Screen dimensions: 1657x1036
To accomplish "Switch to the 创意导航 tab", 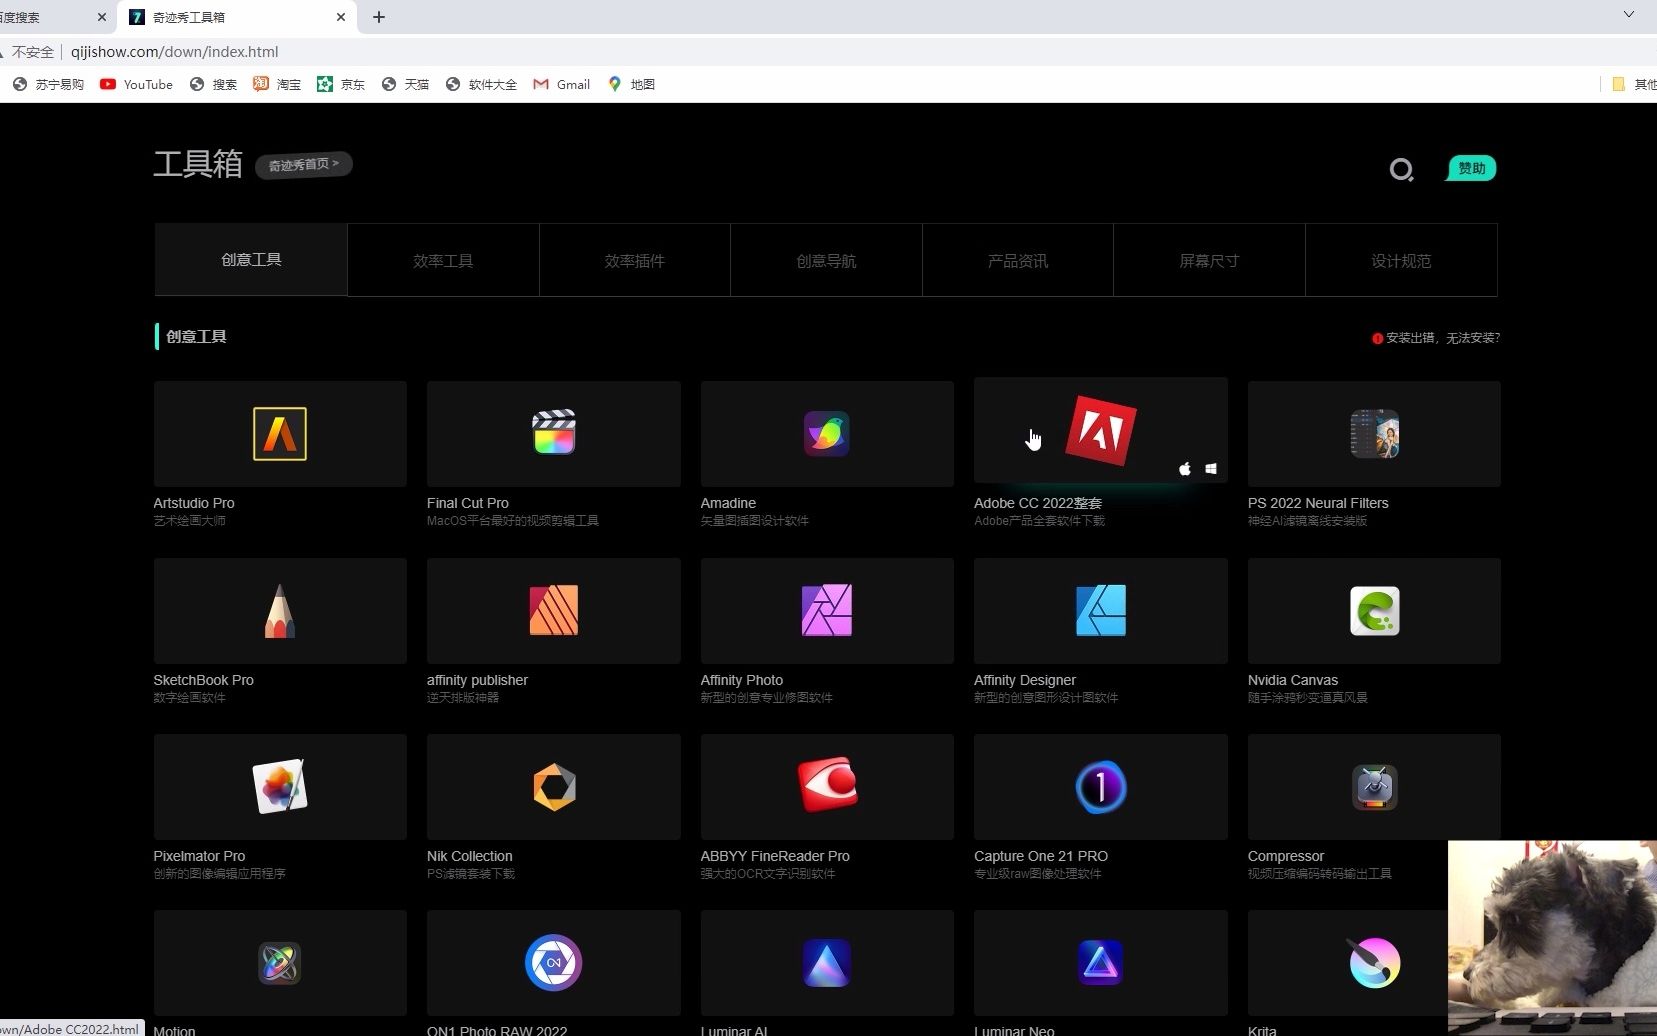I will (826, 260).
